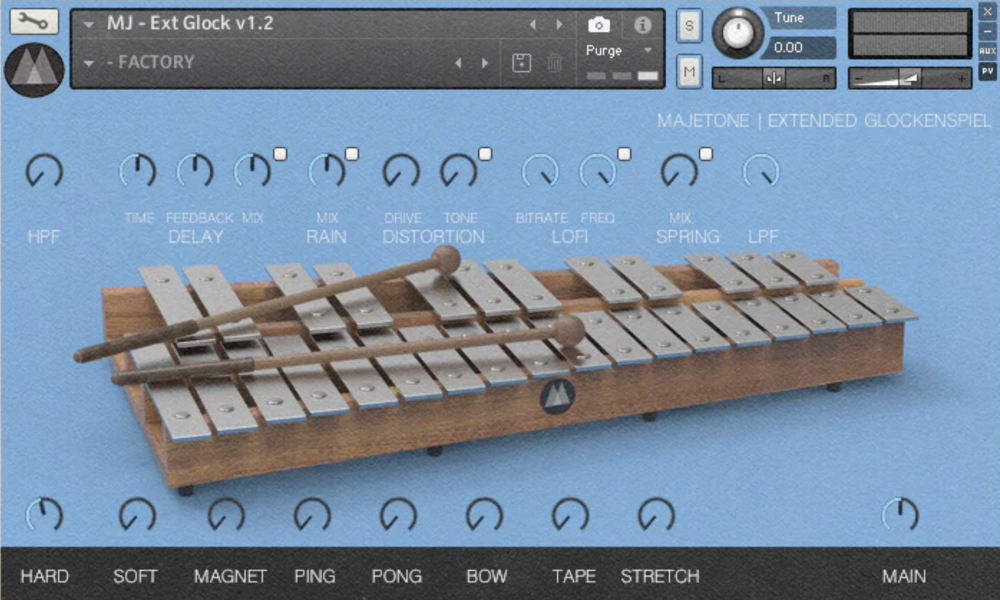Minimize instrument view with minus button
The image size is (1000, 600).
click(x=987, y=31)
